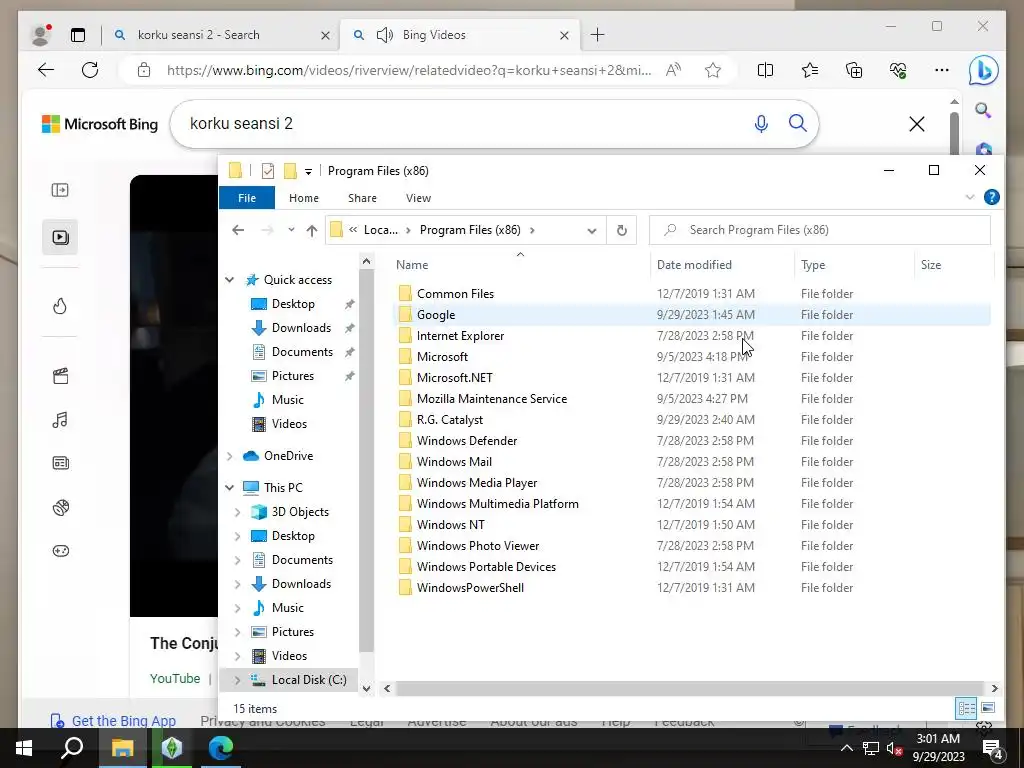Click Bing videos trending flame icon
Viewport: 1024px width, 768px height.
coord(60,306)
